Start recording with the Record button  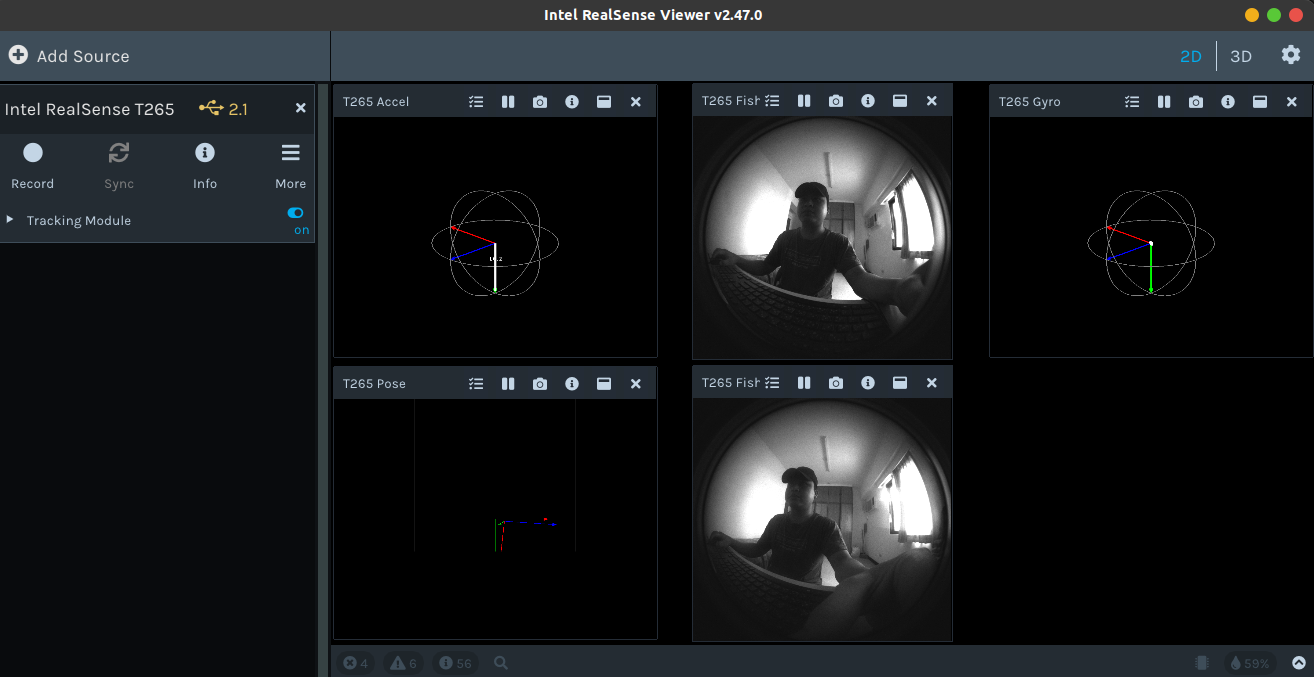pos(32,152)
